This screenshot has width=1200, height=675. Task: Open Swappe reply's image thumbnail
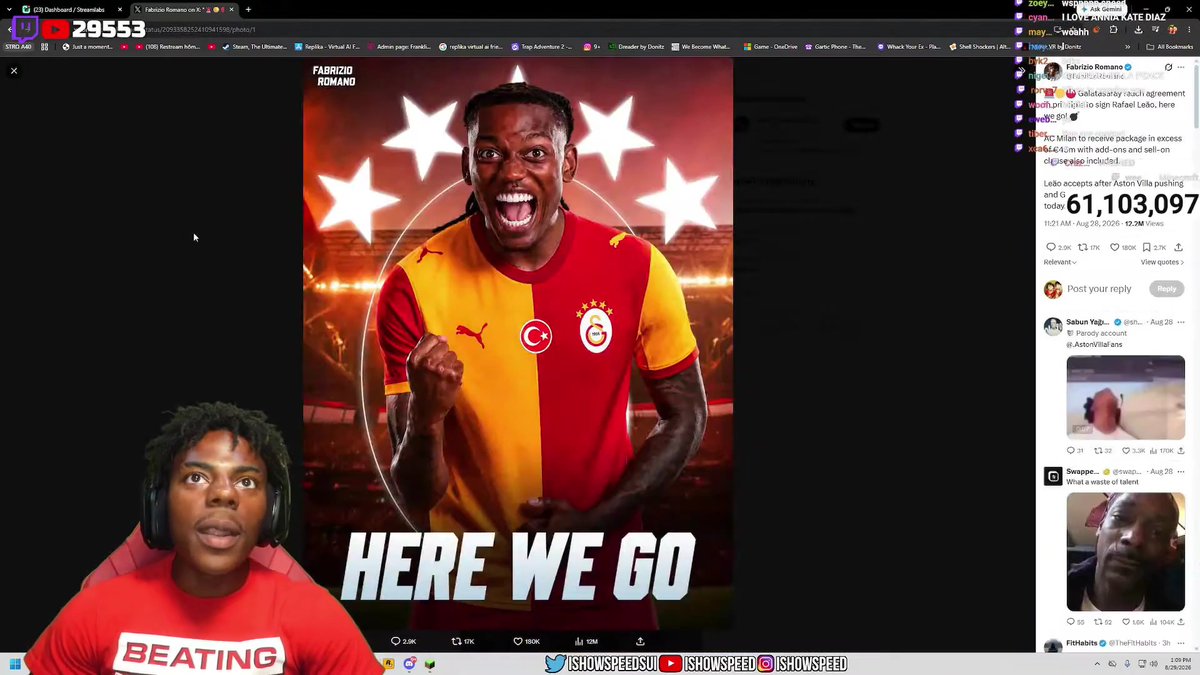coord(1125,551)
